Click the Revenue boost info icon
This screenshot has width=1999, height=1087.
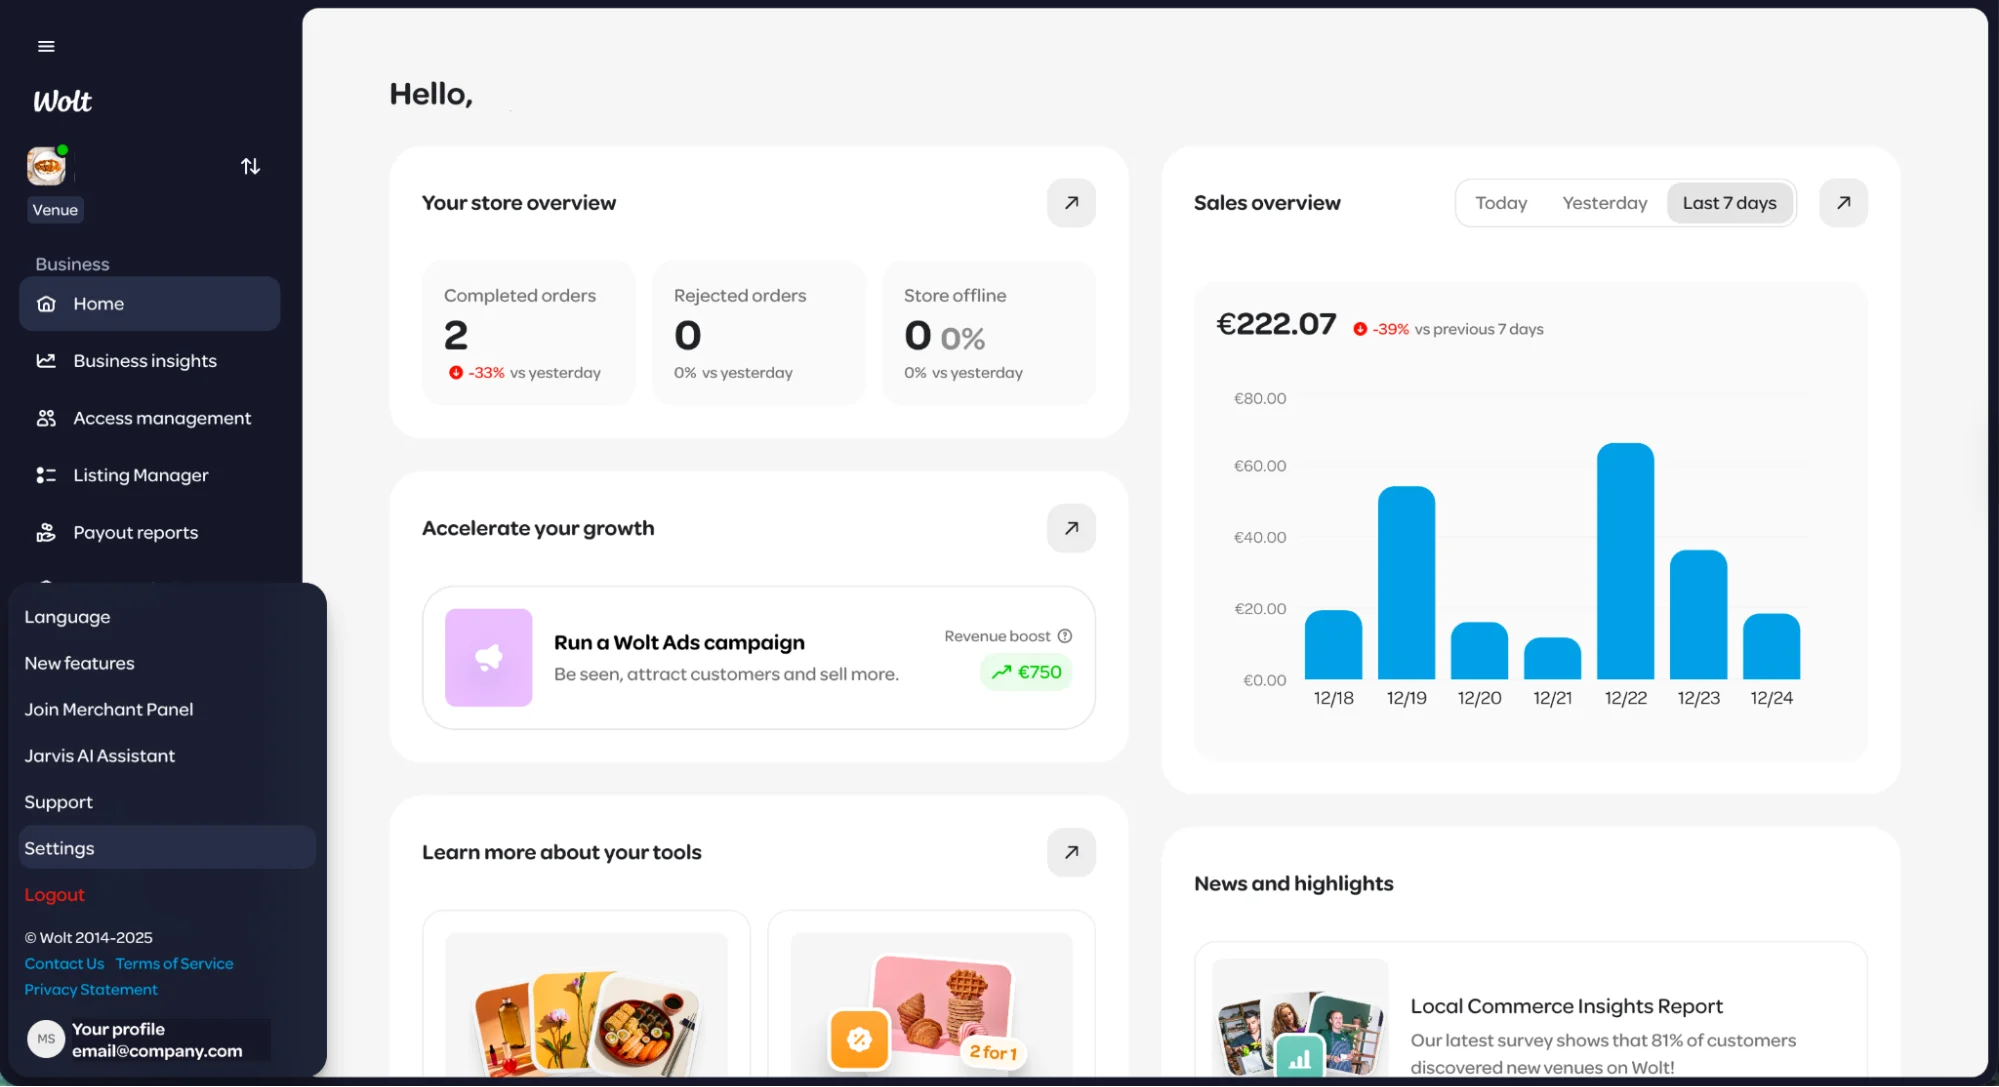pos(1065,636)
